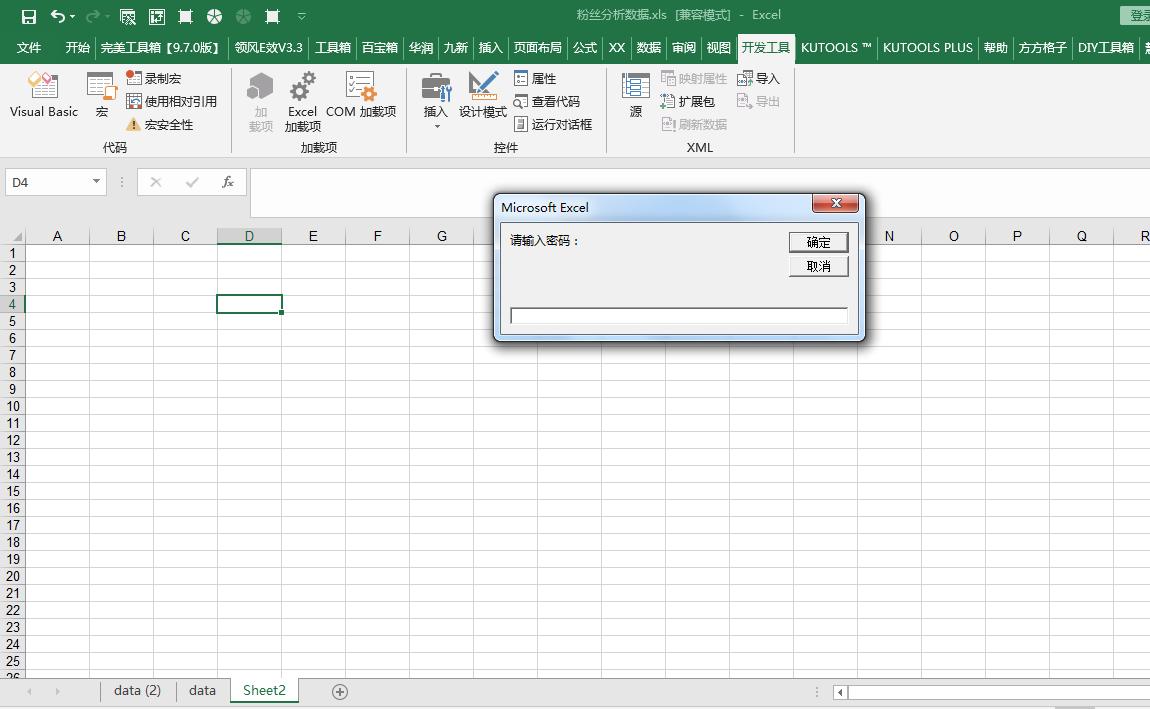1150x709 pixels.
Task: Open the Formulas (公式) tab
Action: coord(585,48)
